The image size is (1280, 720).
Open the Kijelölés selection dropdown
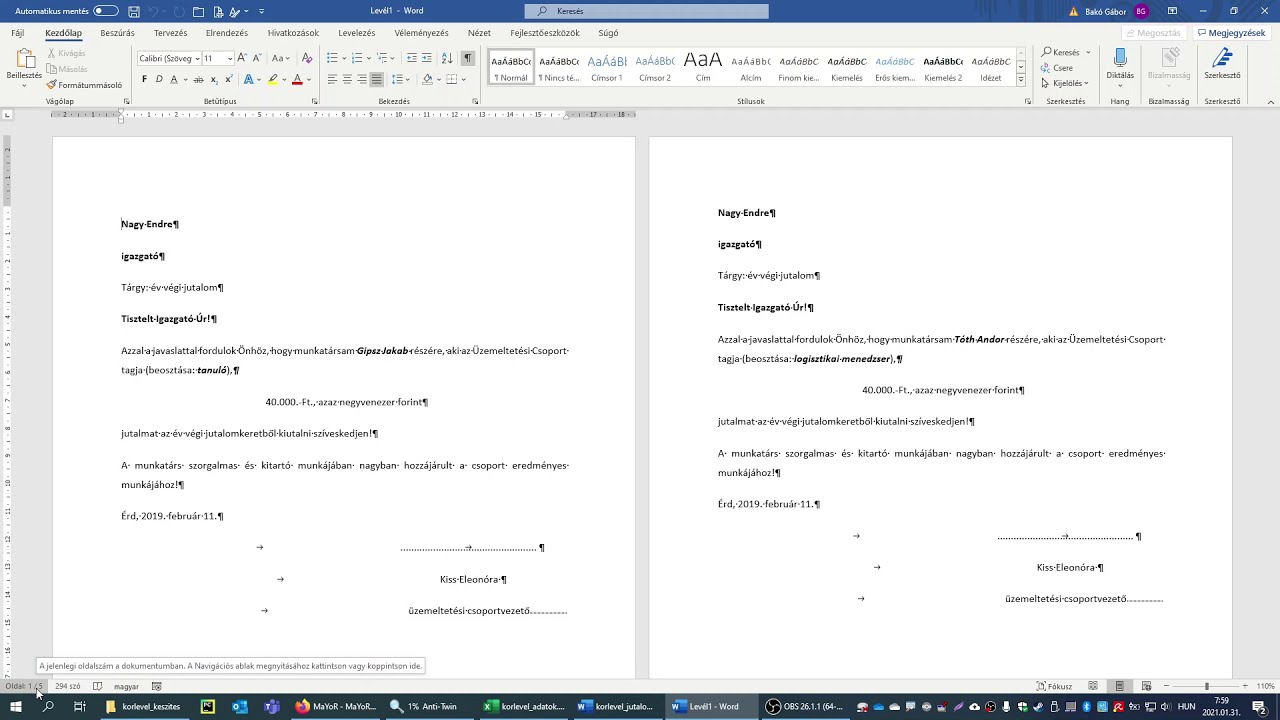pyautogui.click(x=1066, y=84)
